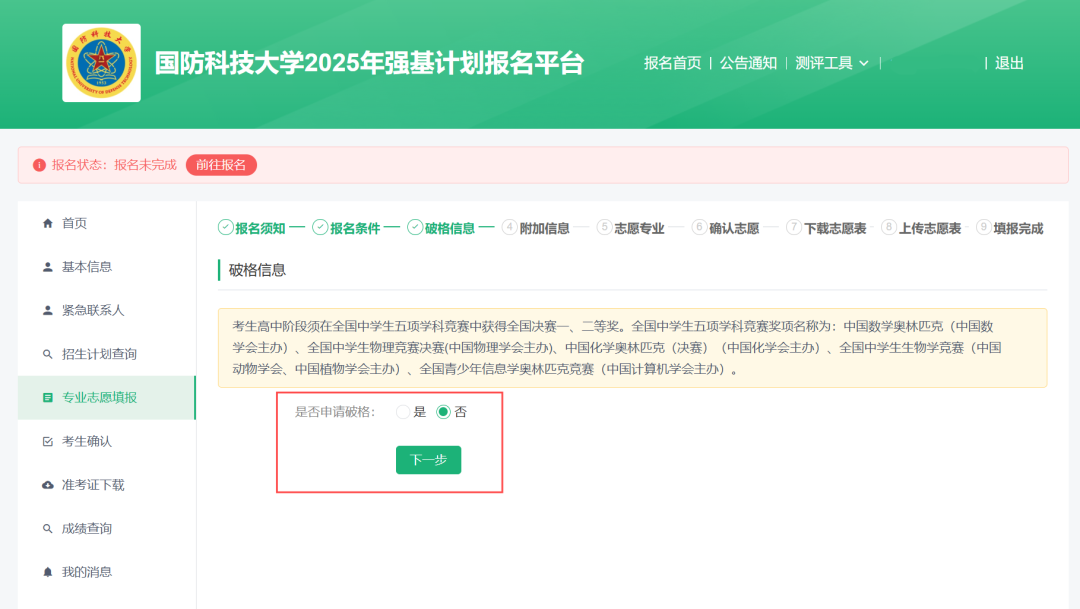This screenshot has width=1080, height=609.
Task: Click the 确认志愿 step label
Action: pos(734,229)
